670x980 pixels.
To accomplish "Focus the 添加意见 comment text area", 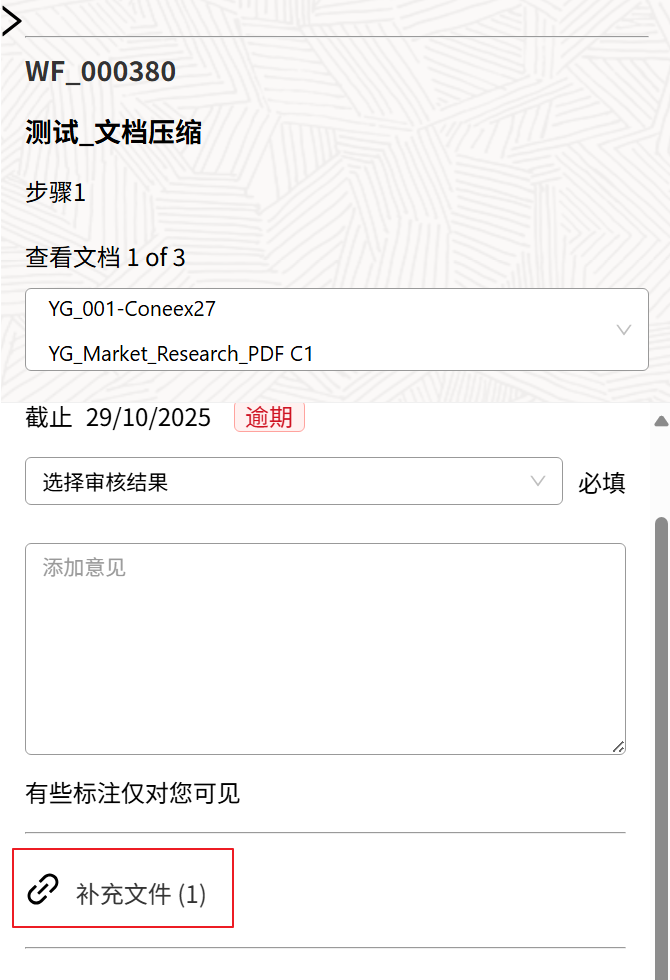I will click(325, 648).
